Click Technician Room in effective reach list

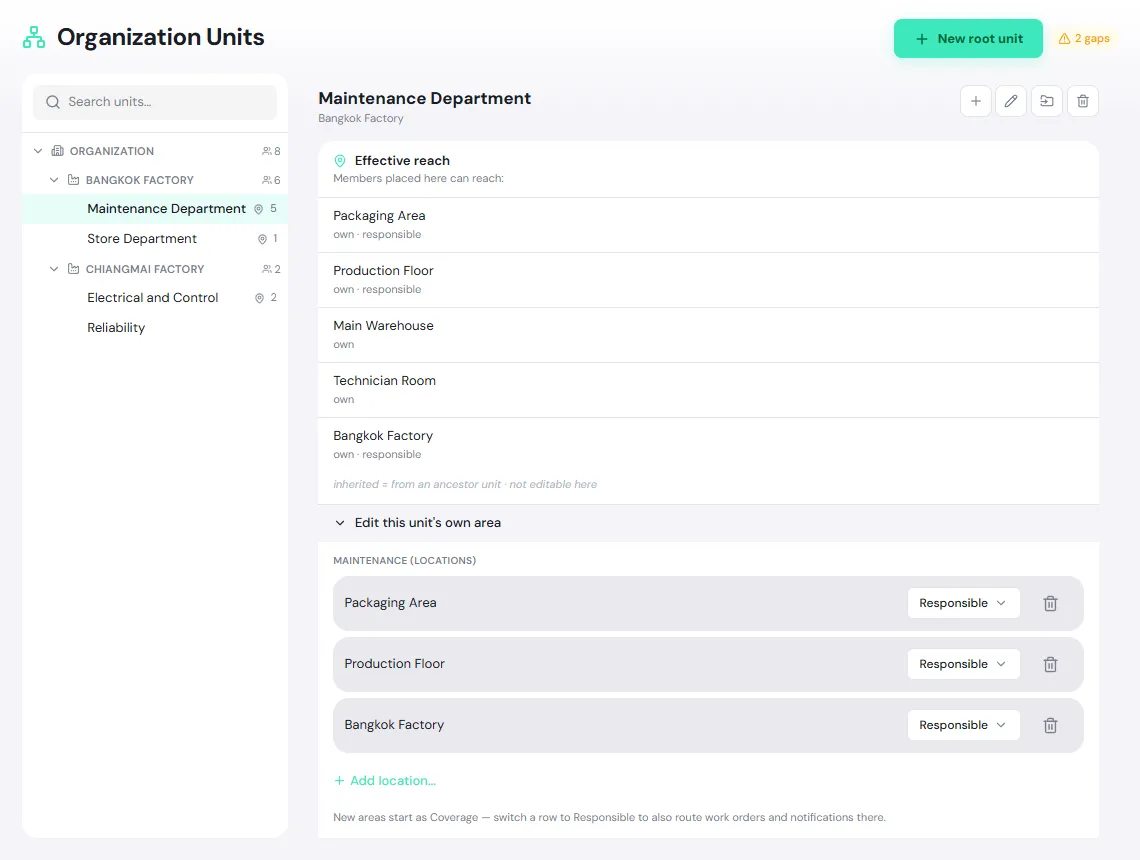[708, 390]
